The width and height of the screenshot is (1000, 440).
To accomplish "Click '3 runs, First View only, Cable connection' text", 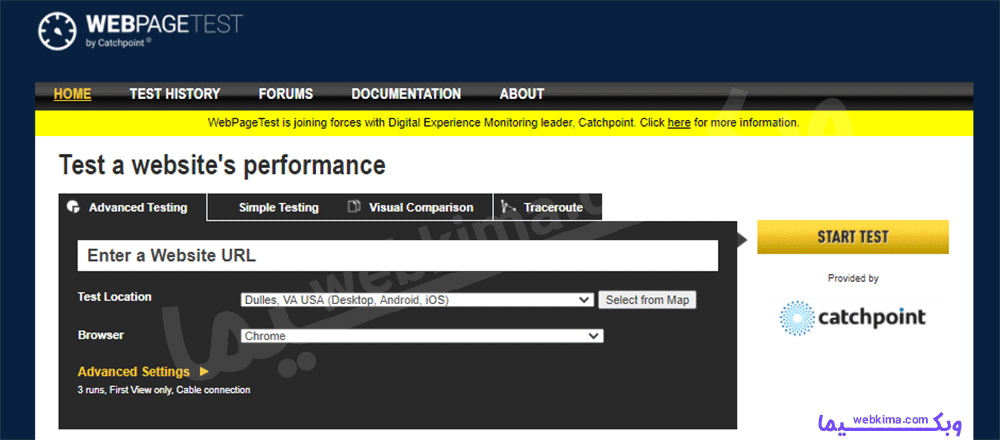I will coord(164,390).
